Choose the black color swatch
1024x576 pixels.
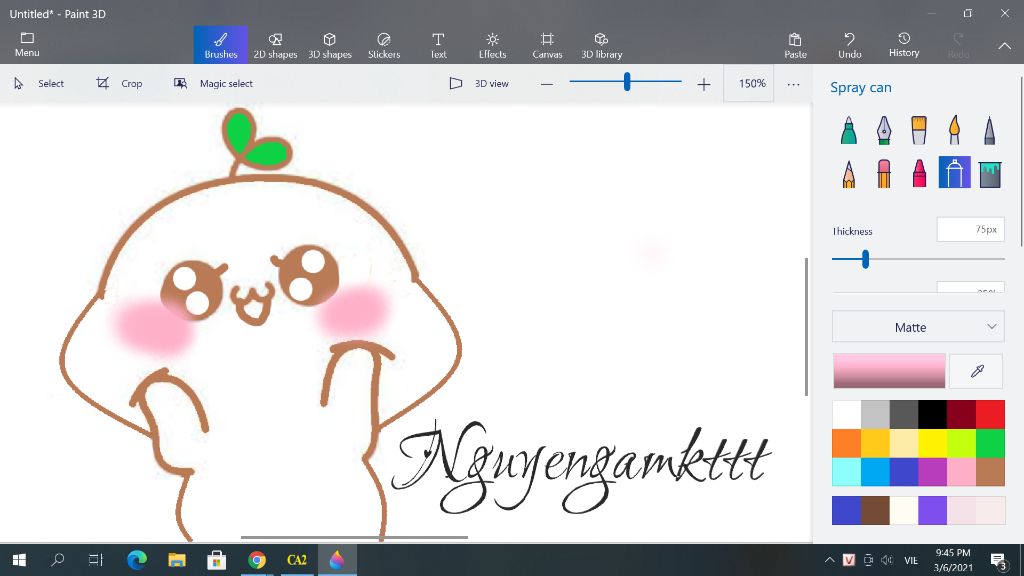[x=933, y=415]
